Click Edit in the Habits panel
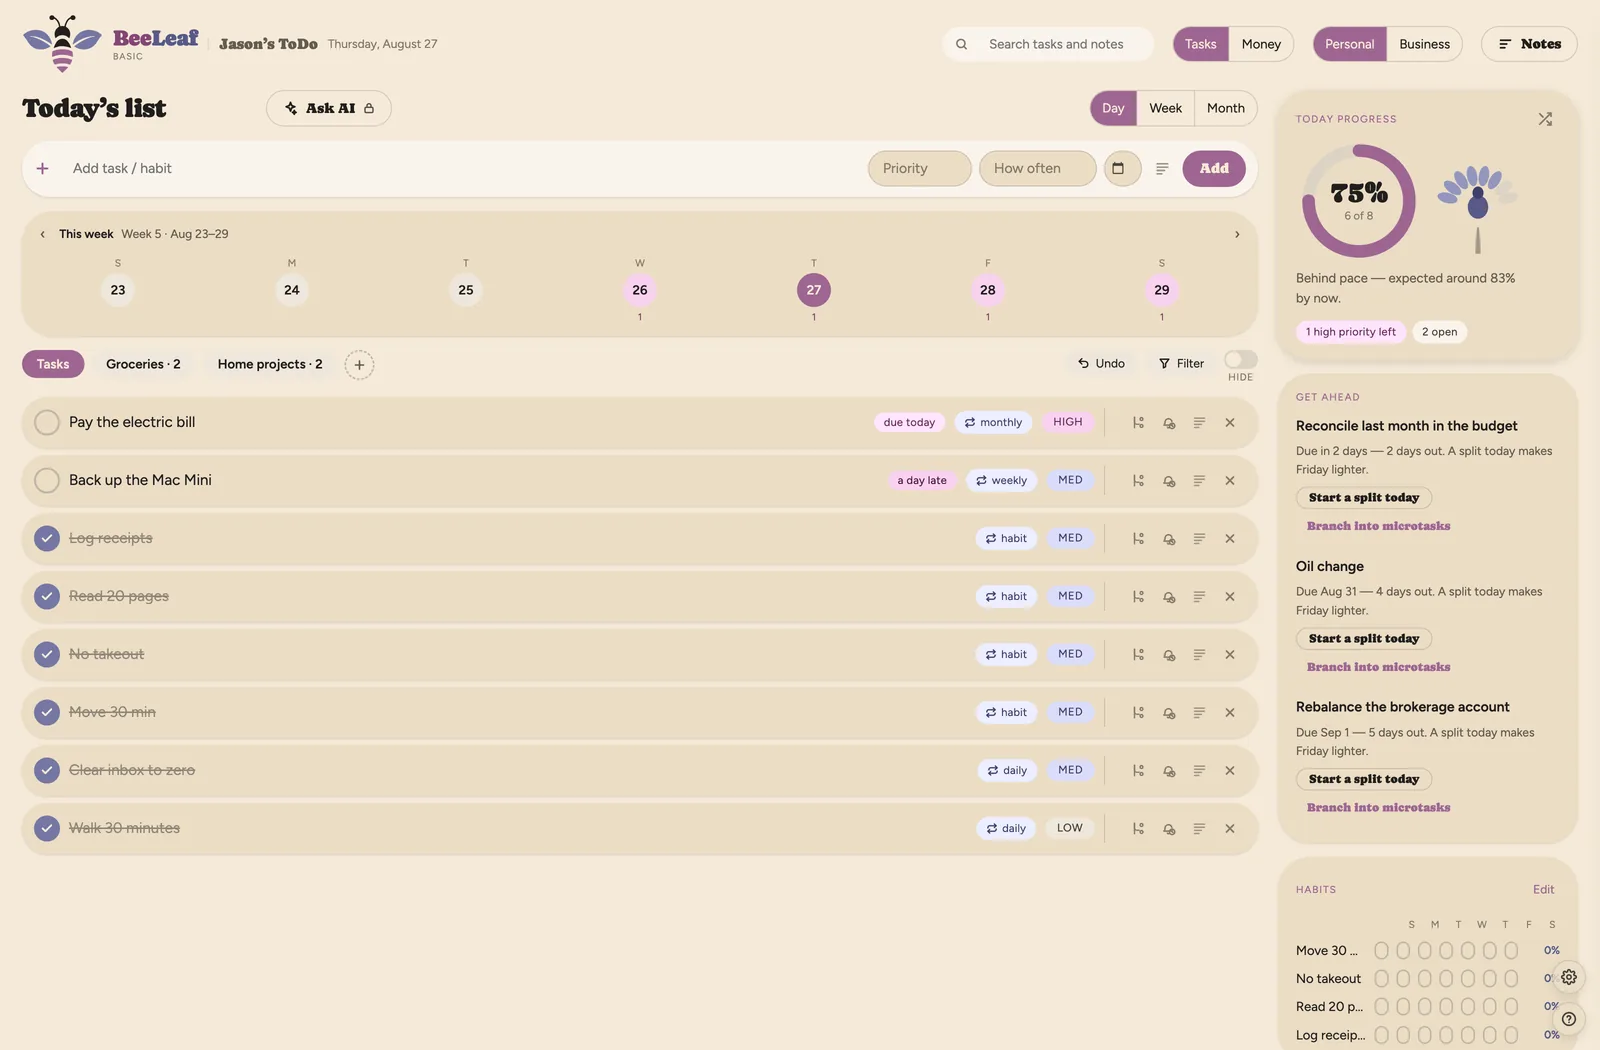This screenshot has width=1600, height=1050. coord(1543,889)
